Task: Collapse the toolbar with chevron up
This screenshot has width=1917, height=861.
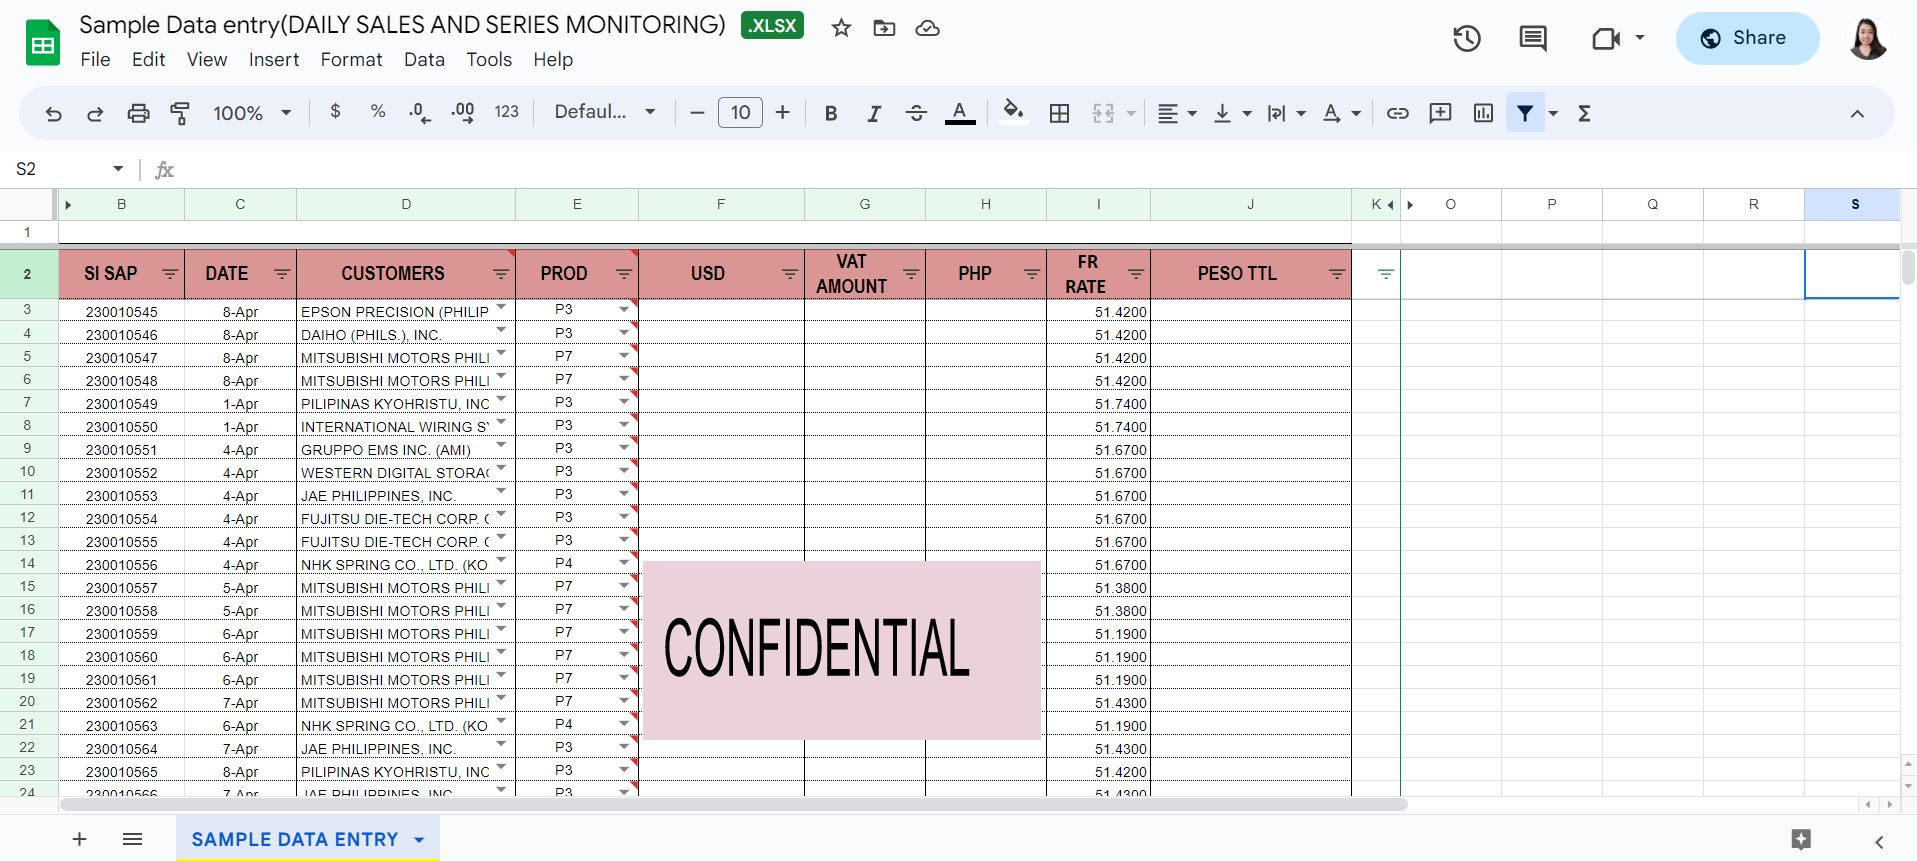Action: click(x=1857, y=114)
